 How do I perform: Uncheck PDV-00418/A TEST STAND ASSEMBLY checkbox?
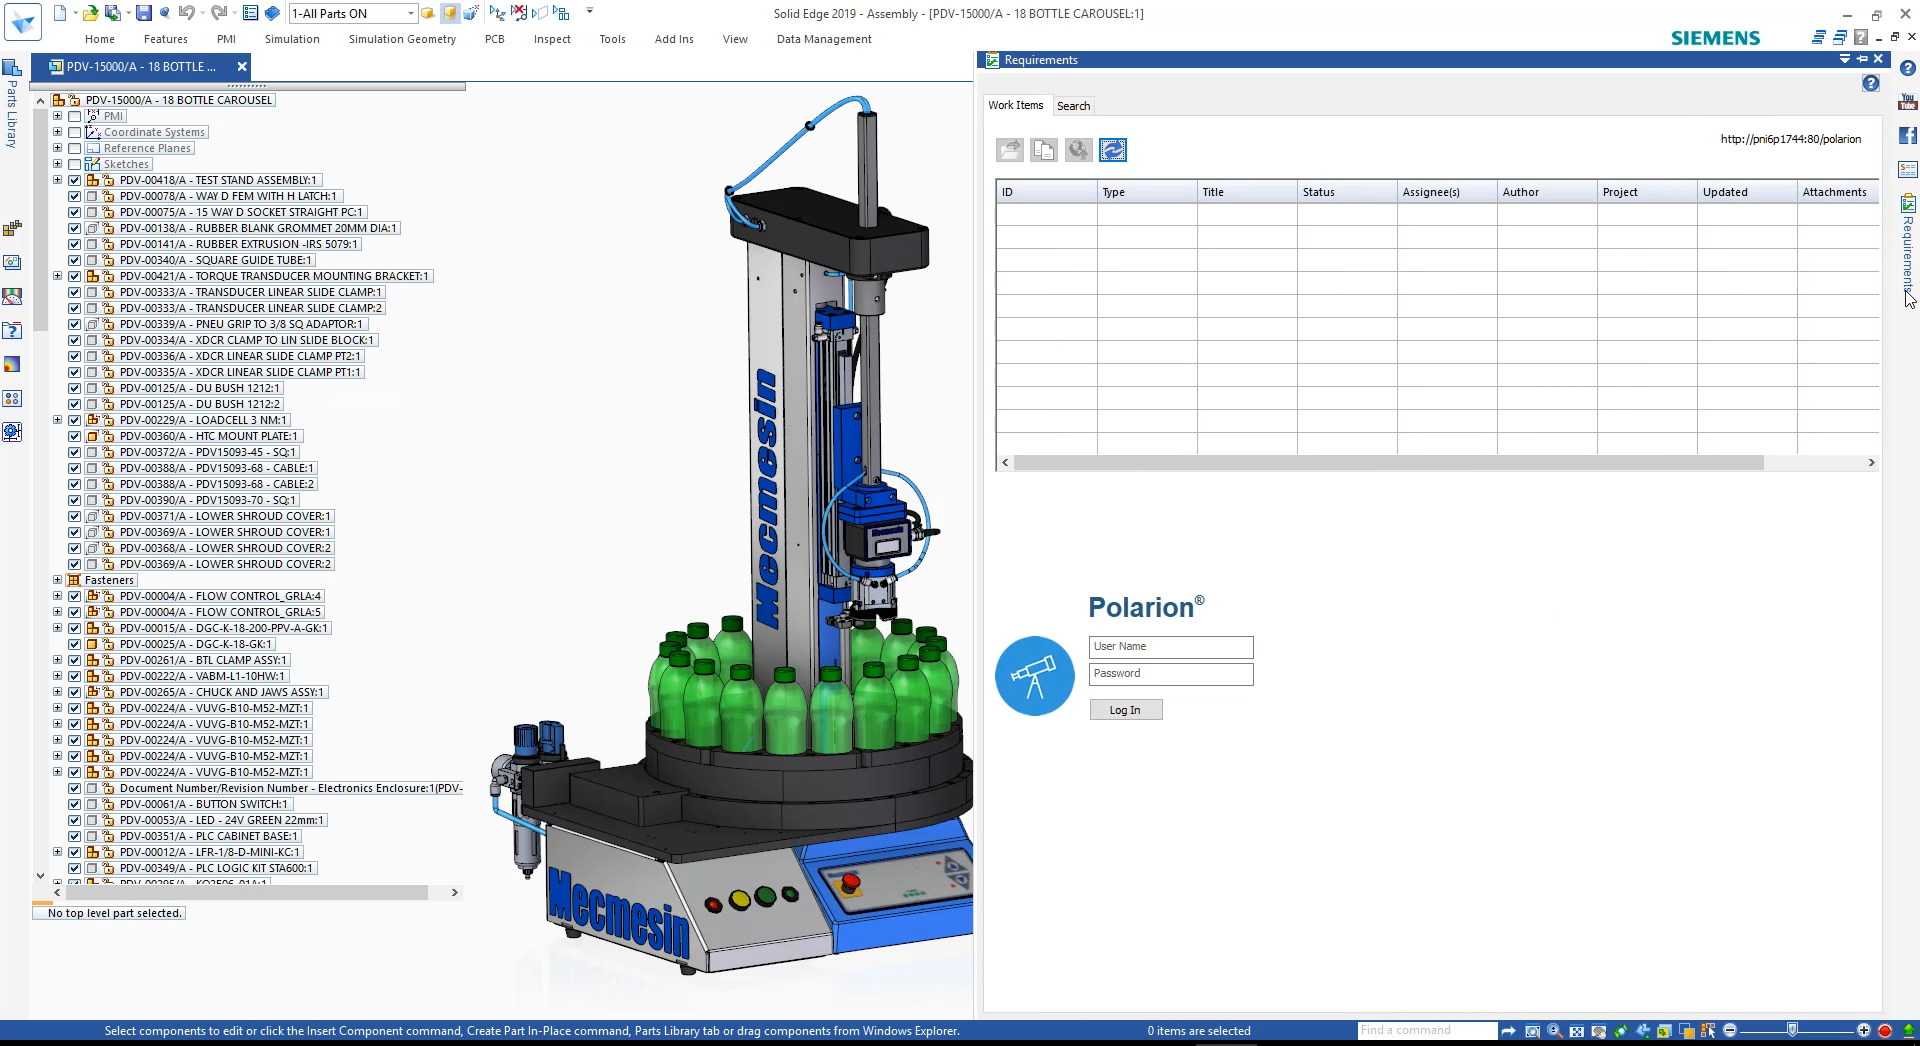[74, 180]
